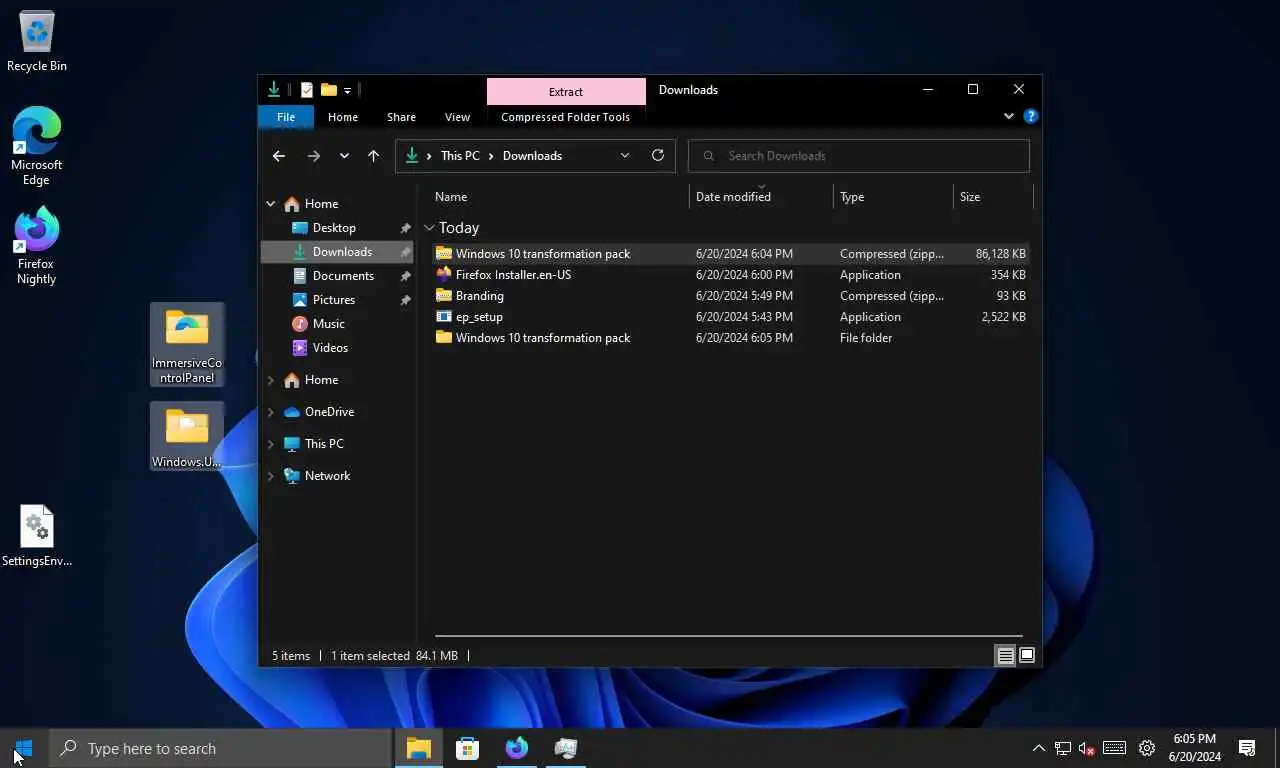Open the Recycle Bin desktop icon
1280x768 pixels.
coord(37,41)
